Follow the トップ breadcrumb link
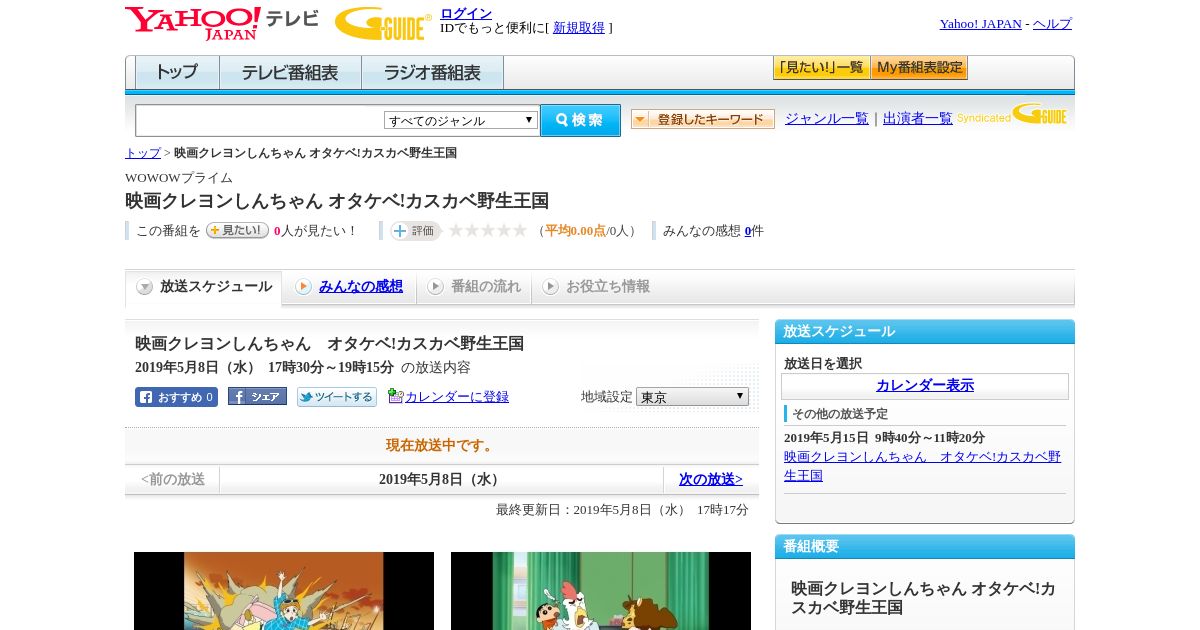 point(143,153)
